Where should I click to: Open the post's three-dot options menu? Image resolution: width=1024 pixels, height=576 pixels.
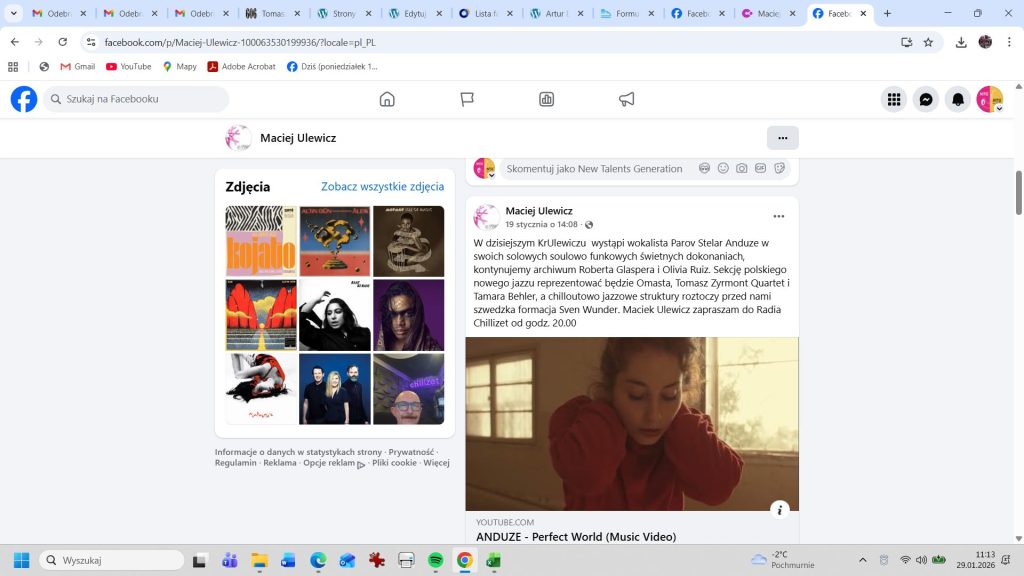pos(779,216)
